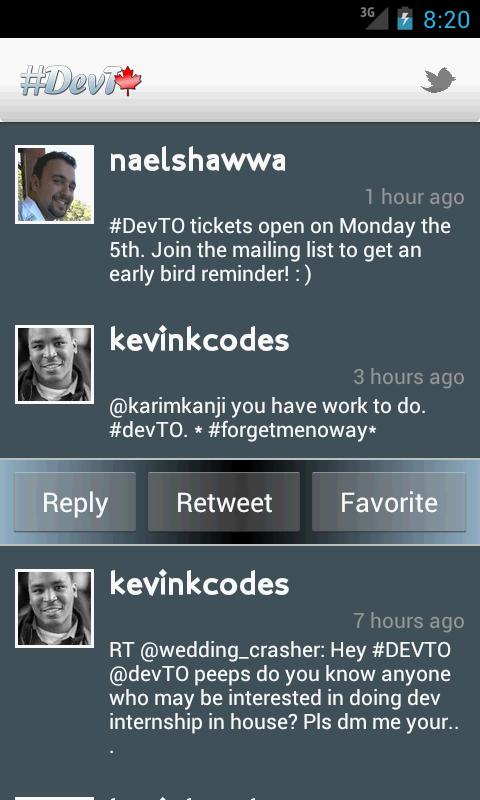Tap the #DevTO maple leaf logo
The width and height of the screenshot is (480, 800).
click(x=81, y=81)
